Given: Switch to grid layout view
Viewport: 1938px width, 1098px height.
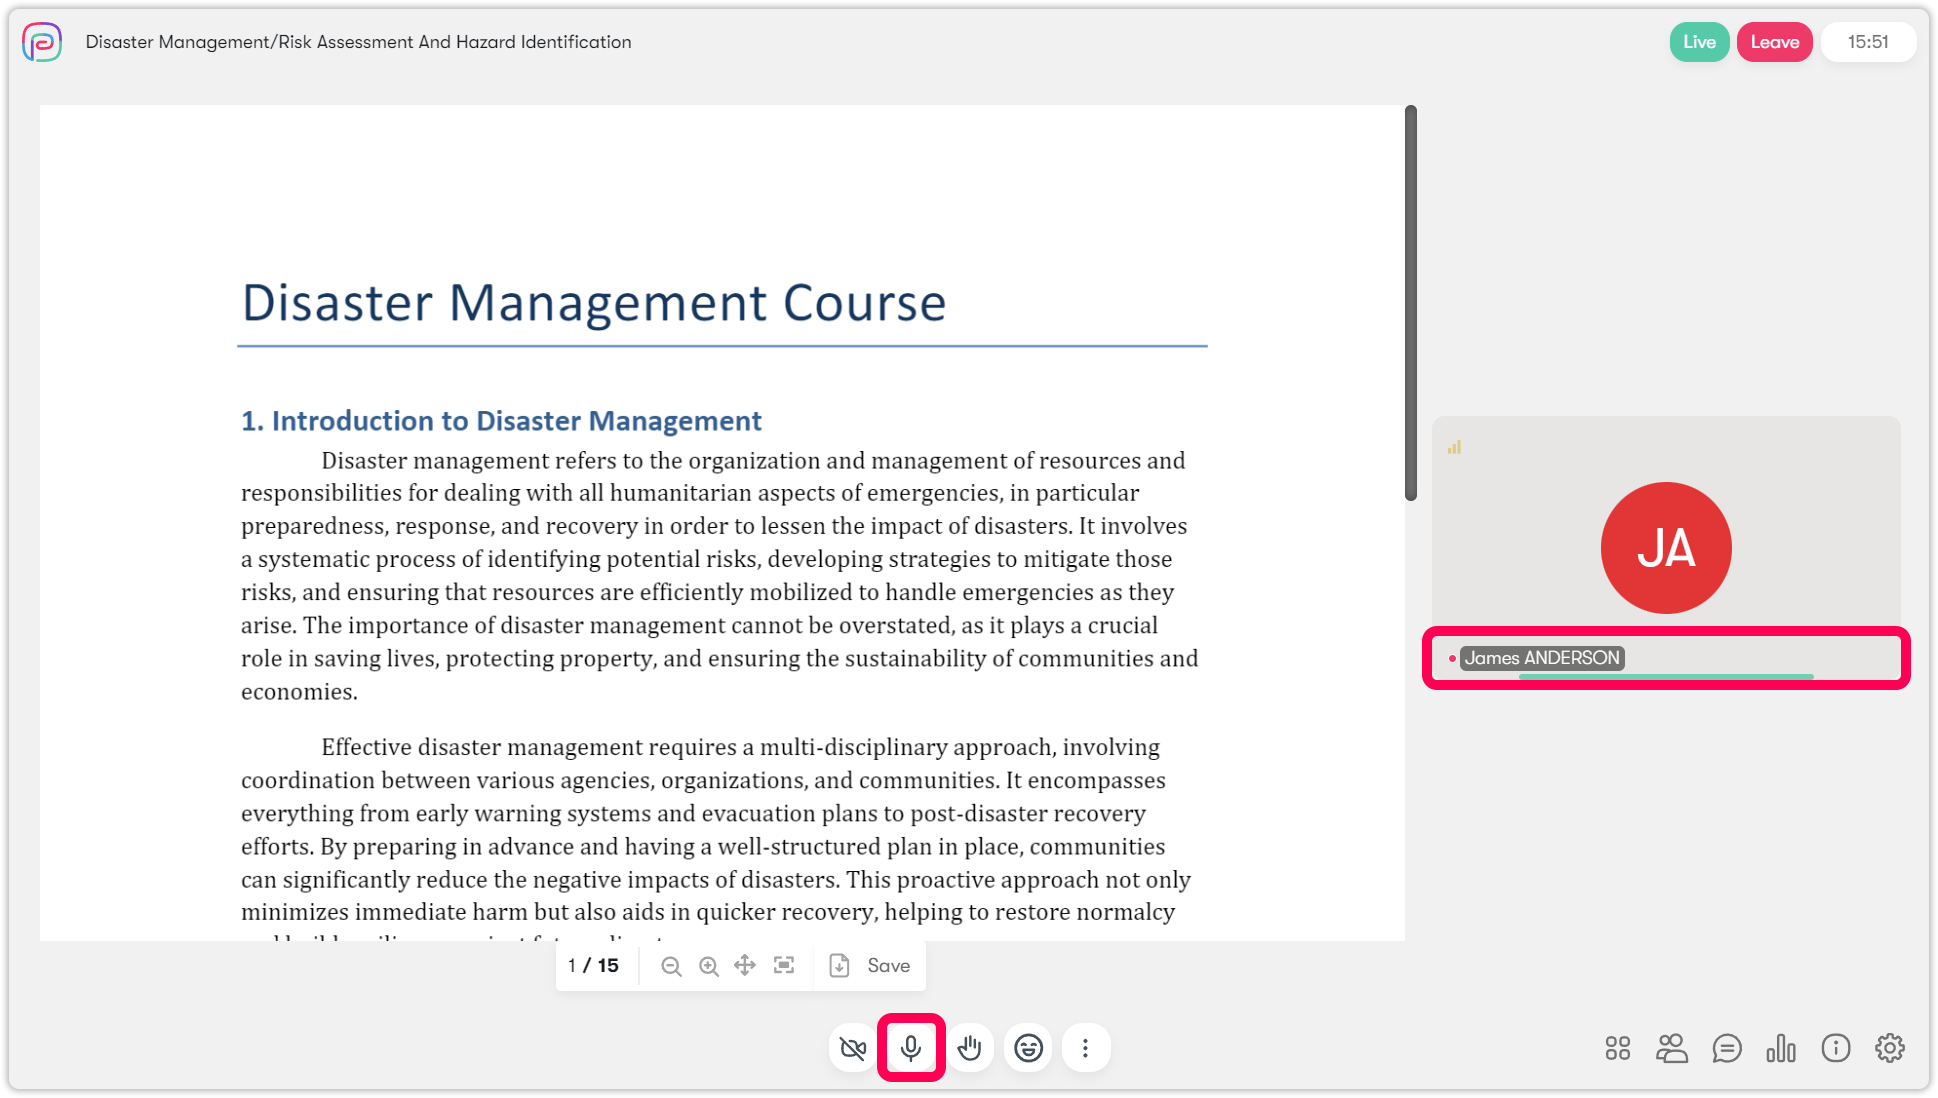Looking at the screenshot, I should 1617,1048.
